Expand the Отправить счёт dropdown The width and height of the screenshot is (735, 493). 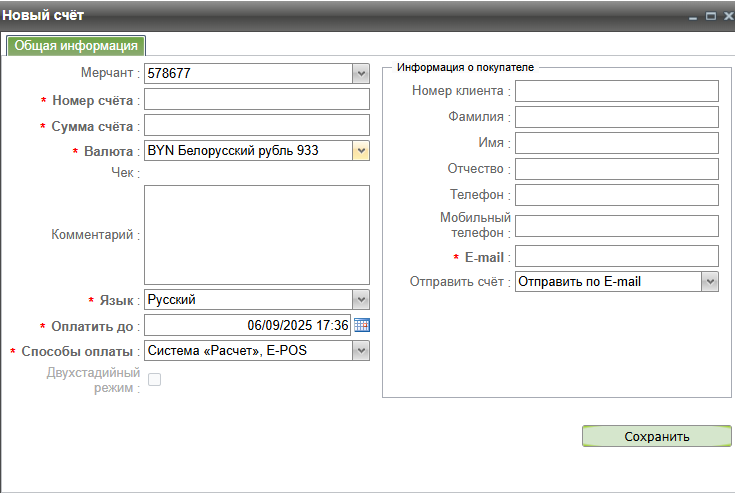pyautogui.click(x=709, y=282)
